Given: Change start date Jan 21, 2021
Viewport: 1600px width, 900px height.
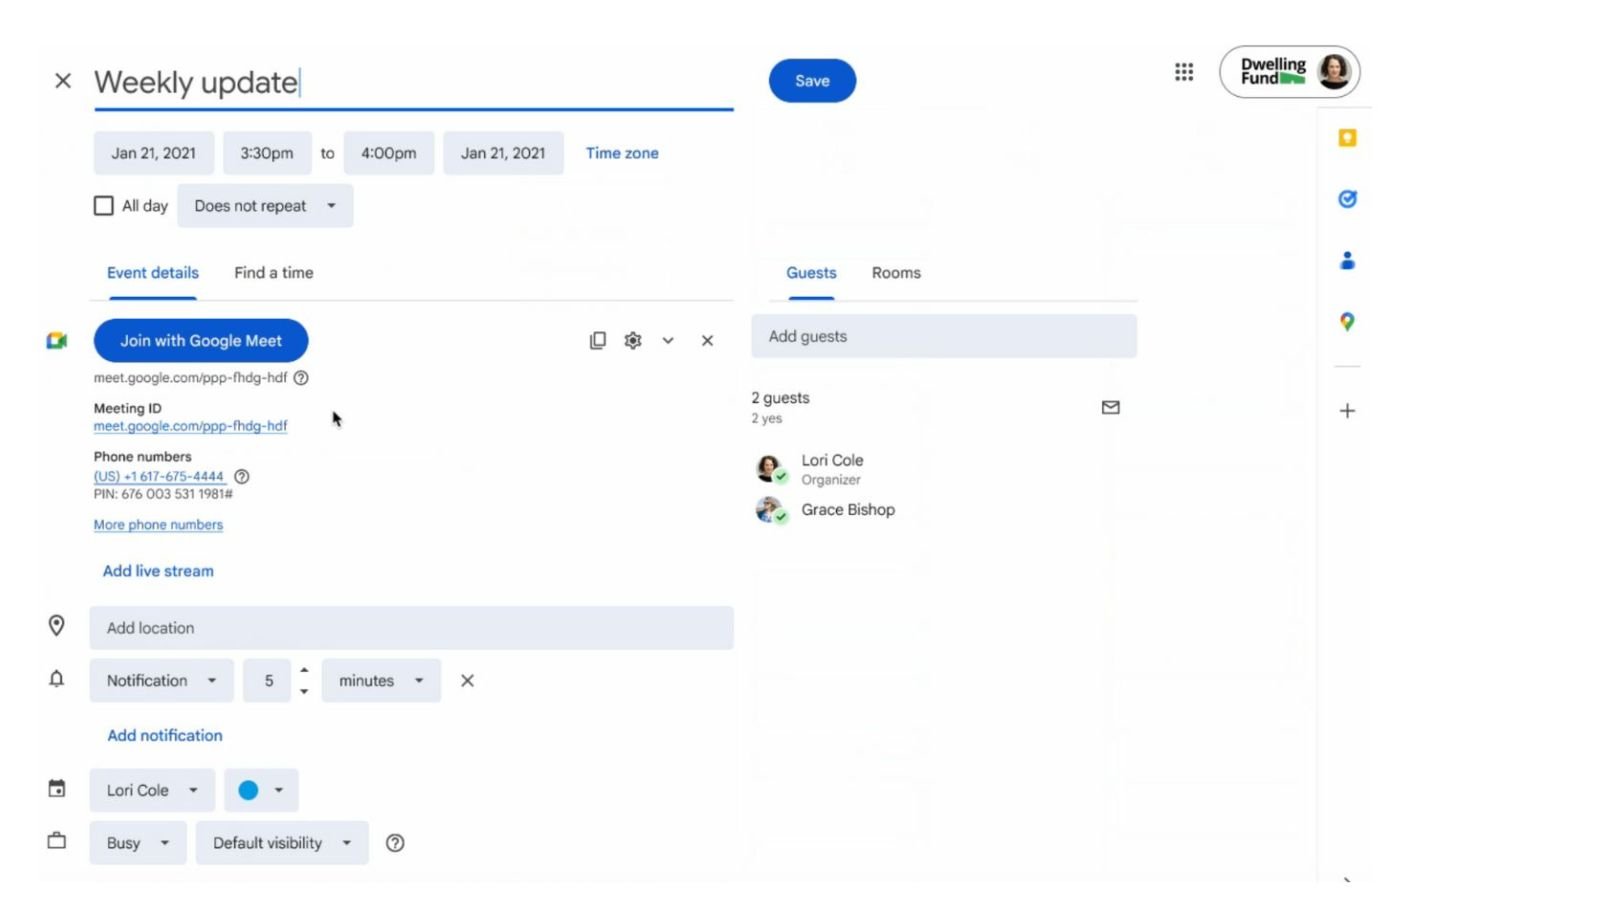Looking at the screenshot, I should [154, 153].
